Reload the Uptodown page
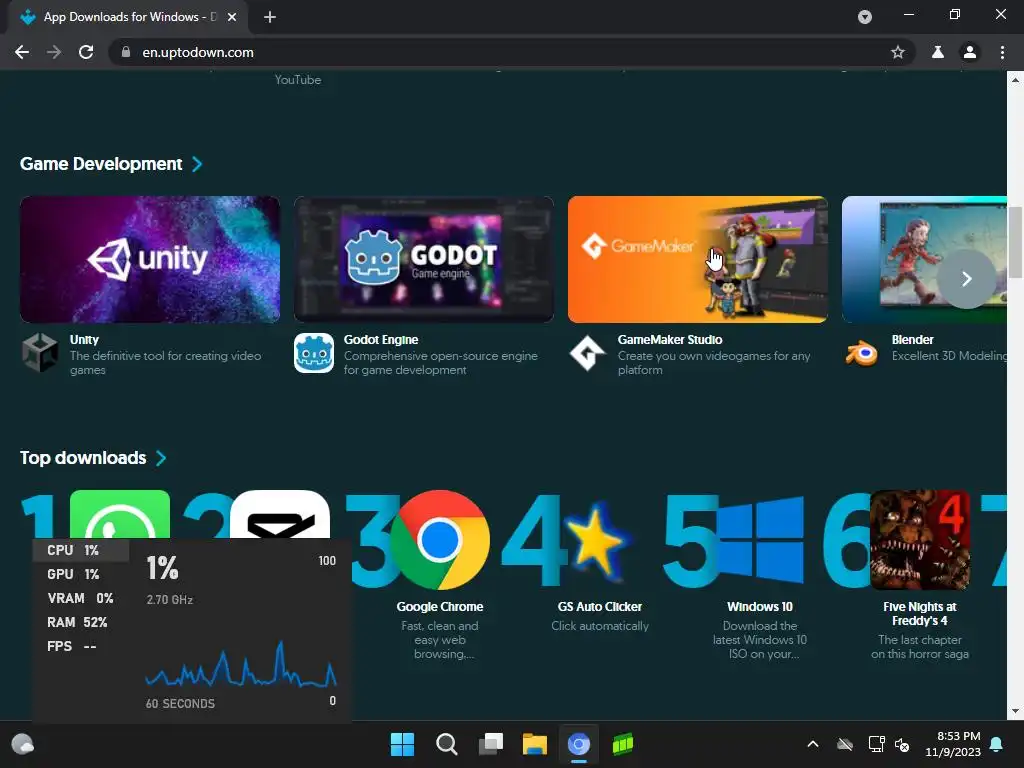1024x768 pixels. pos(86,52)
